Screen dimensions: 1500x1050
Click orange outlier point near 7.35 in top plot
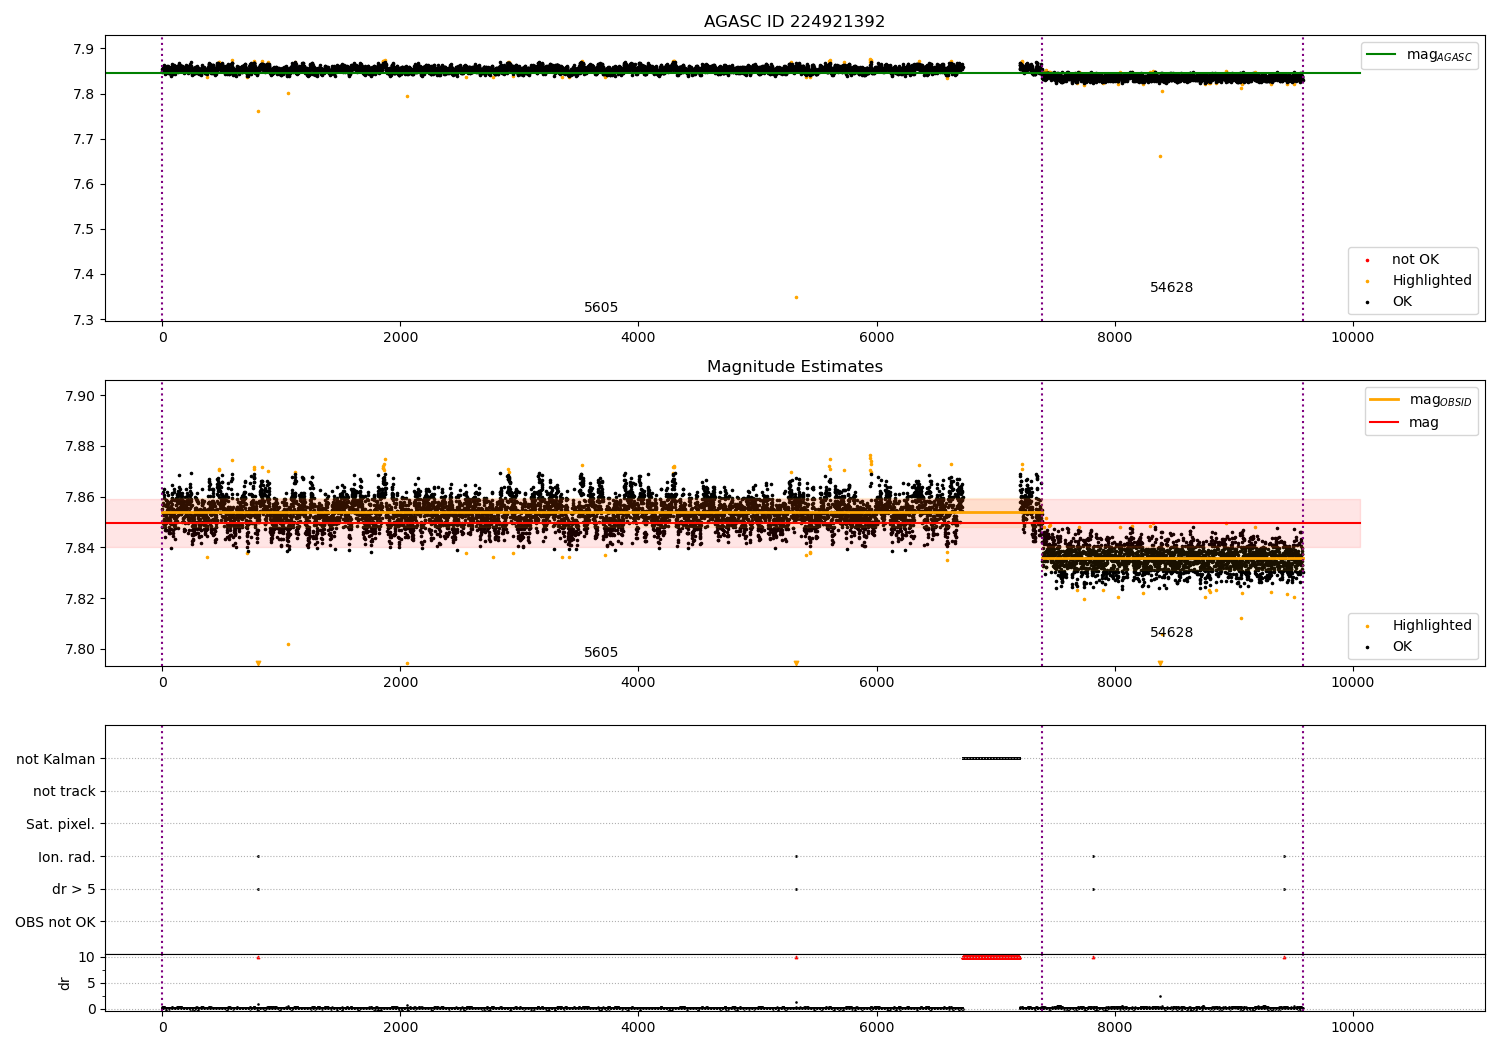[796, 297]
